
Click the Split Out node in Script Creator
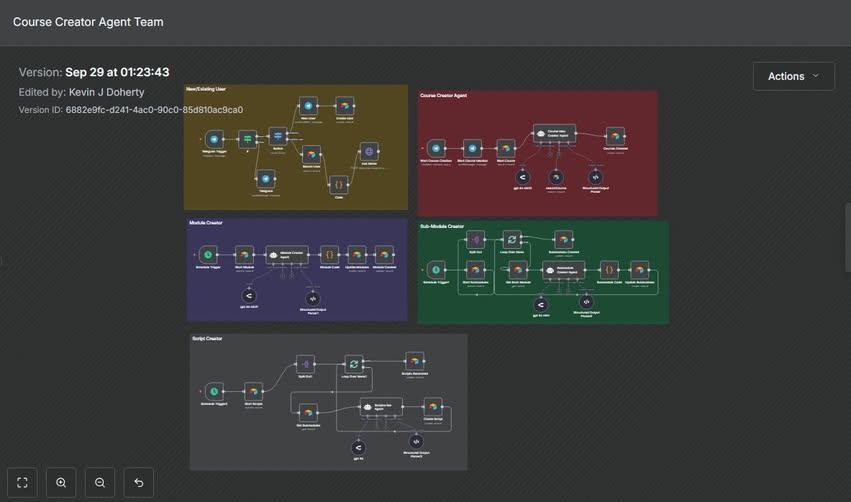click(x=306, y=364)
